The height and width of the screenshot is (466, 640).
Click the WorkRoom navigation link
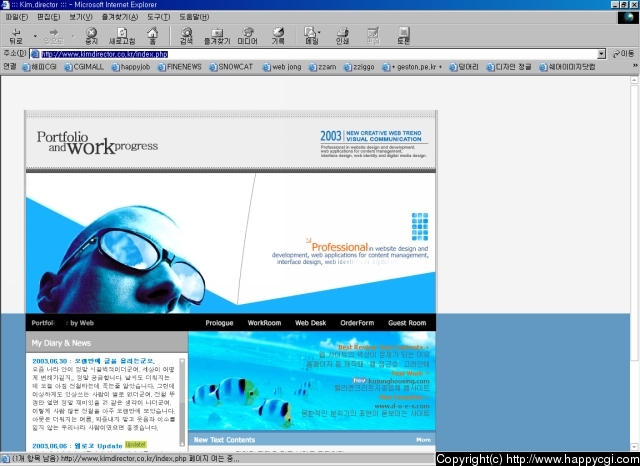(264, 323)
